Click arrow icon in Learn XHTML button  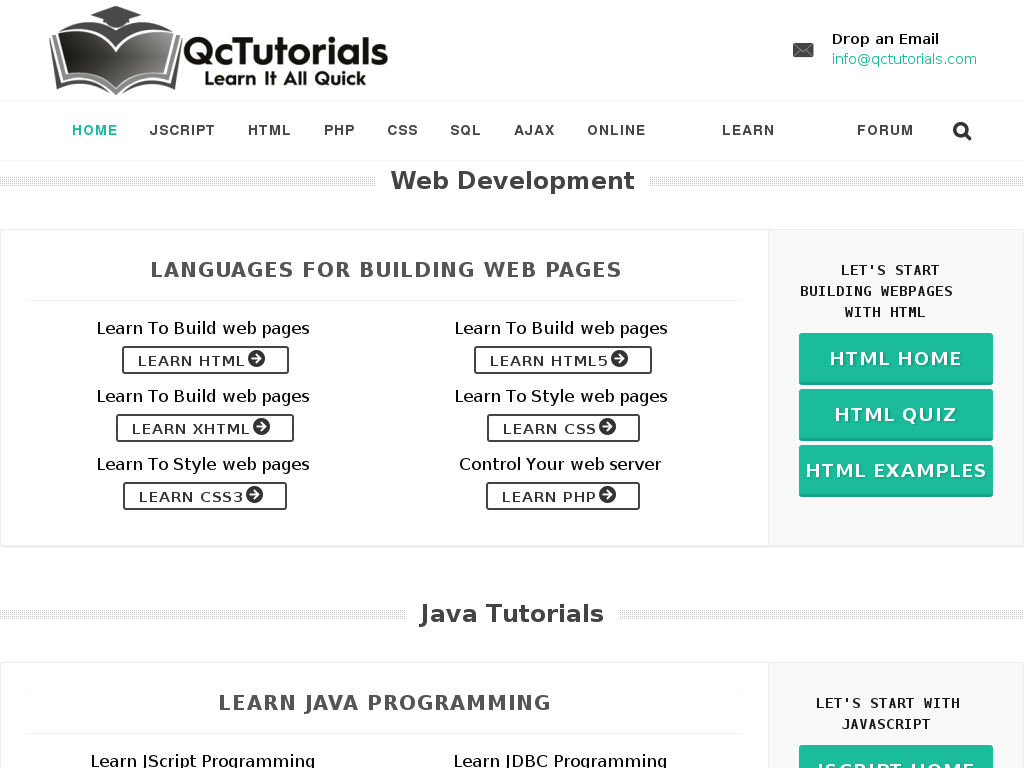262,426
